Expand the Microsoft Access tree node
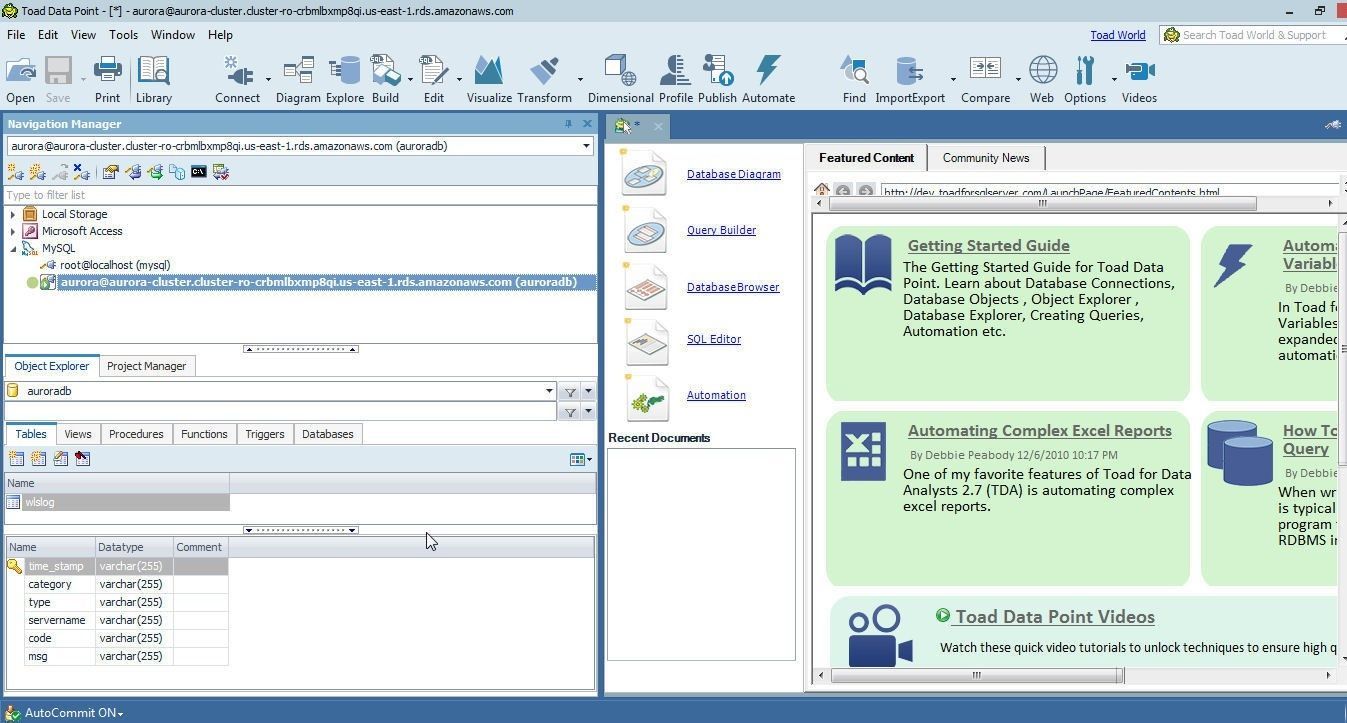Screen dimensions: 1347x723 [12, 231]
